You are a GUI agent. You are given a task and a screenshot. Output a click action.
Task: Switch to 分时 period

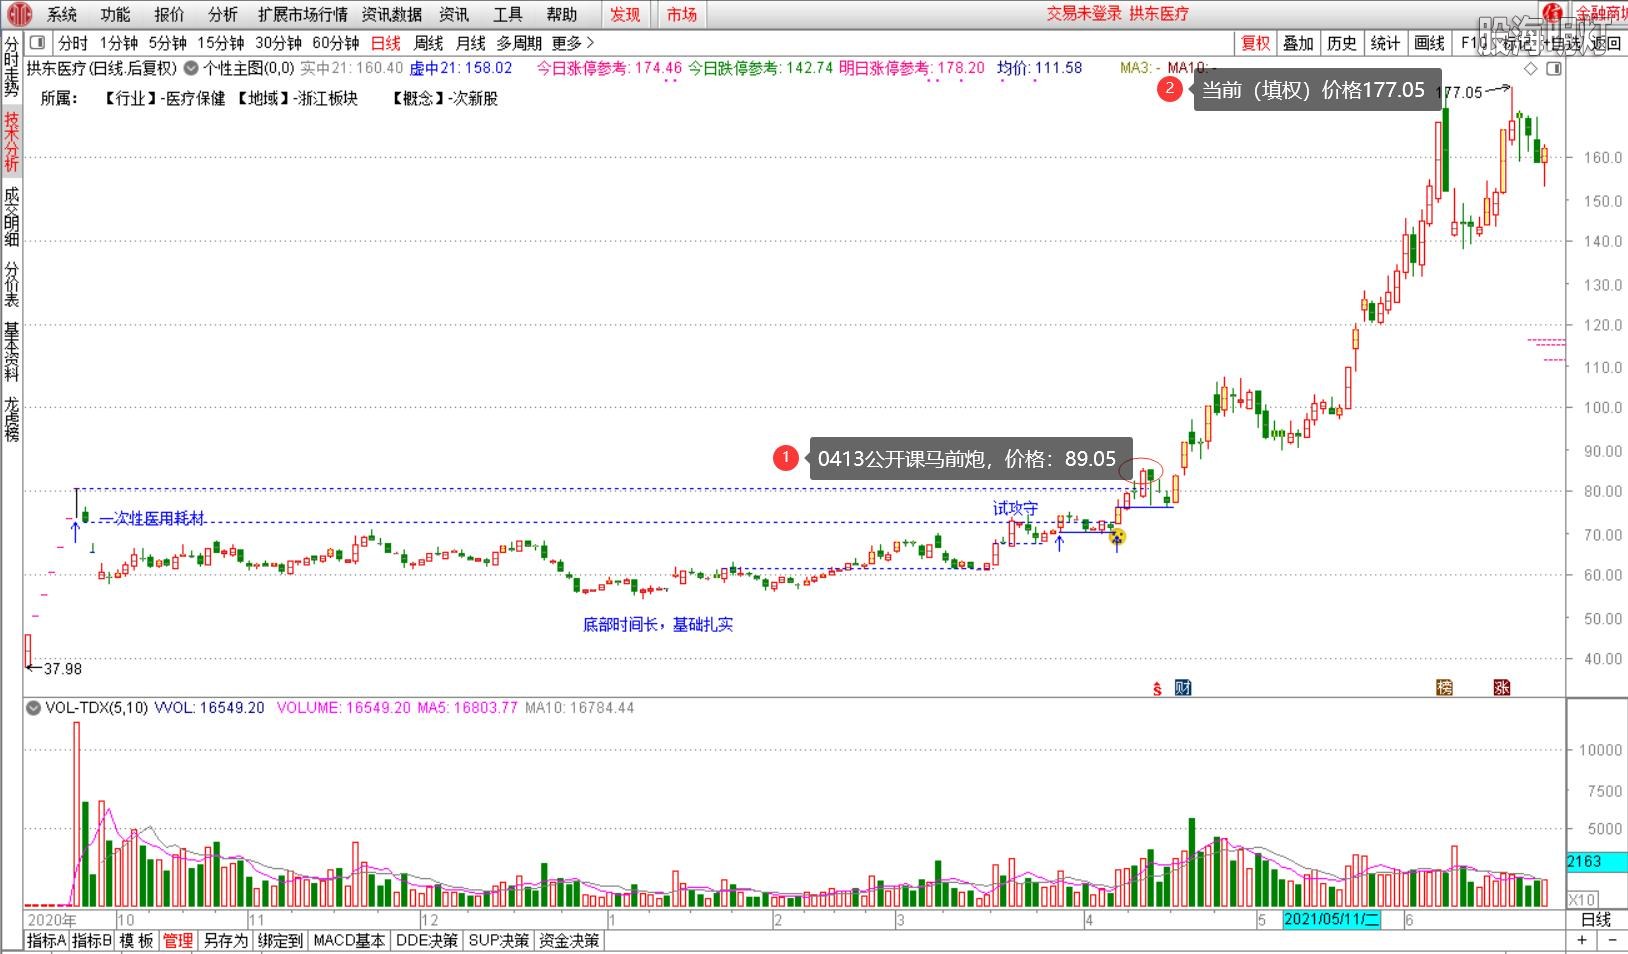[x=73, y=43]
